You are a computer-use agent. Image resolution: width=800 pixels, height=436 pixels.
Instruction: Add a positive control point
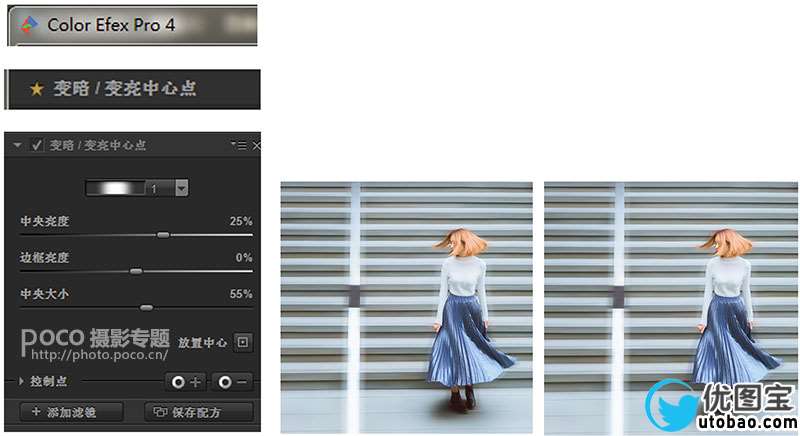tap(186, 382)
